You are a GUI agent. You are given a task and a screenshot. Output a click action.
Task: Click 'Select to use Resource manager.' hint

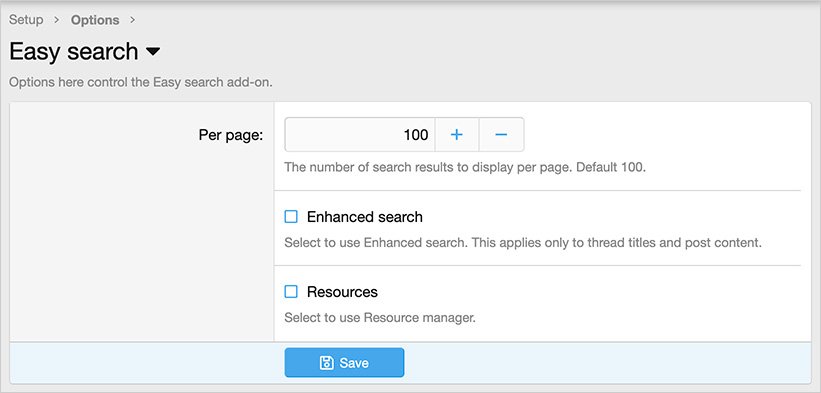(x=380, y=318)
